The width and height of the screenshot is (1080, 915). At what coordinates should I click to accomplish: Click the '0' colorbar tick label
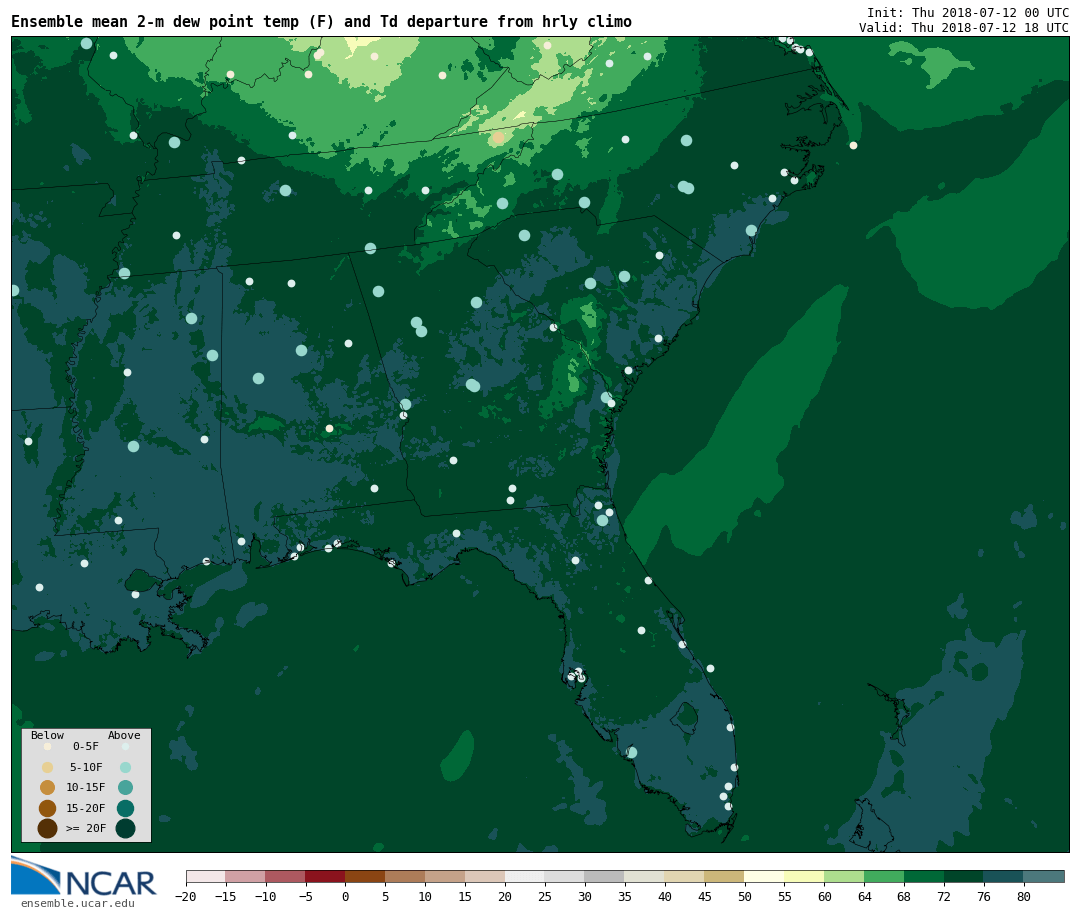point(346,896)
